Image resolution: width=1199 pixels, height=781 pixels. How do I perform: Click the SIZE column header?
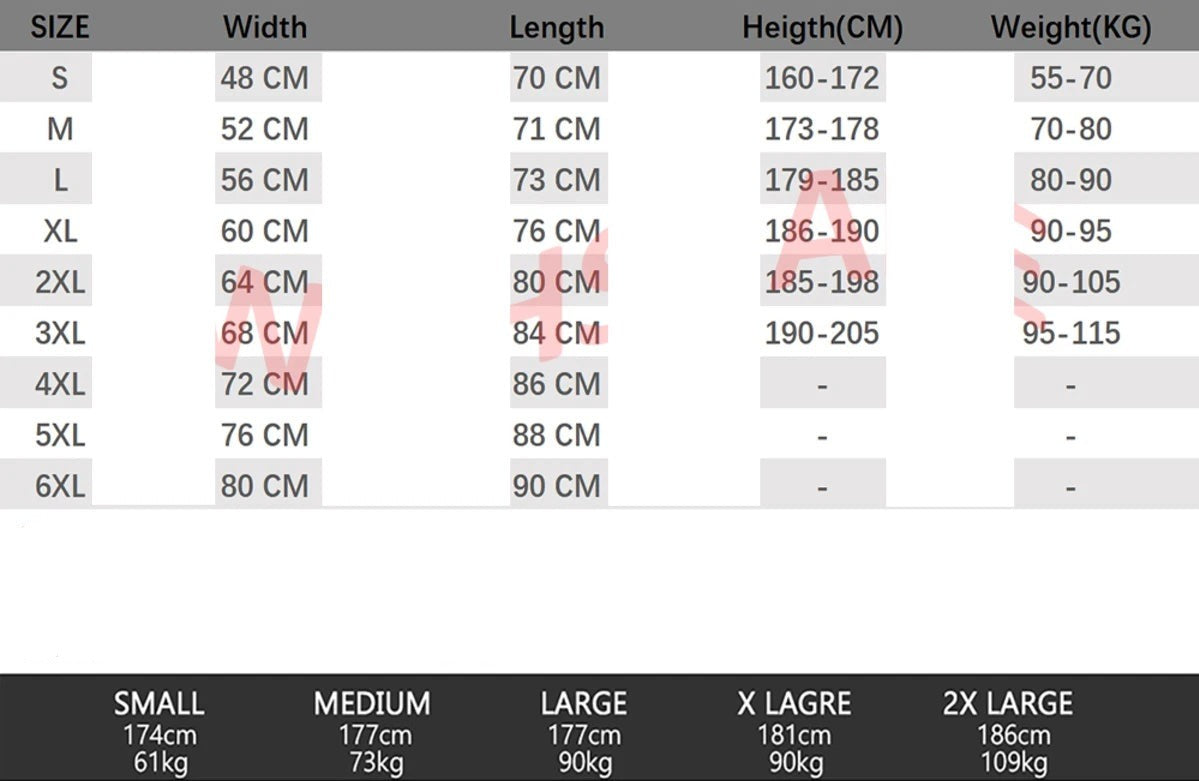tap(59, 27)
